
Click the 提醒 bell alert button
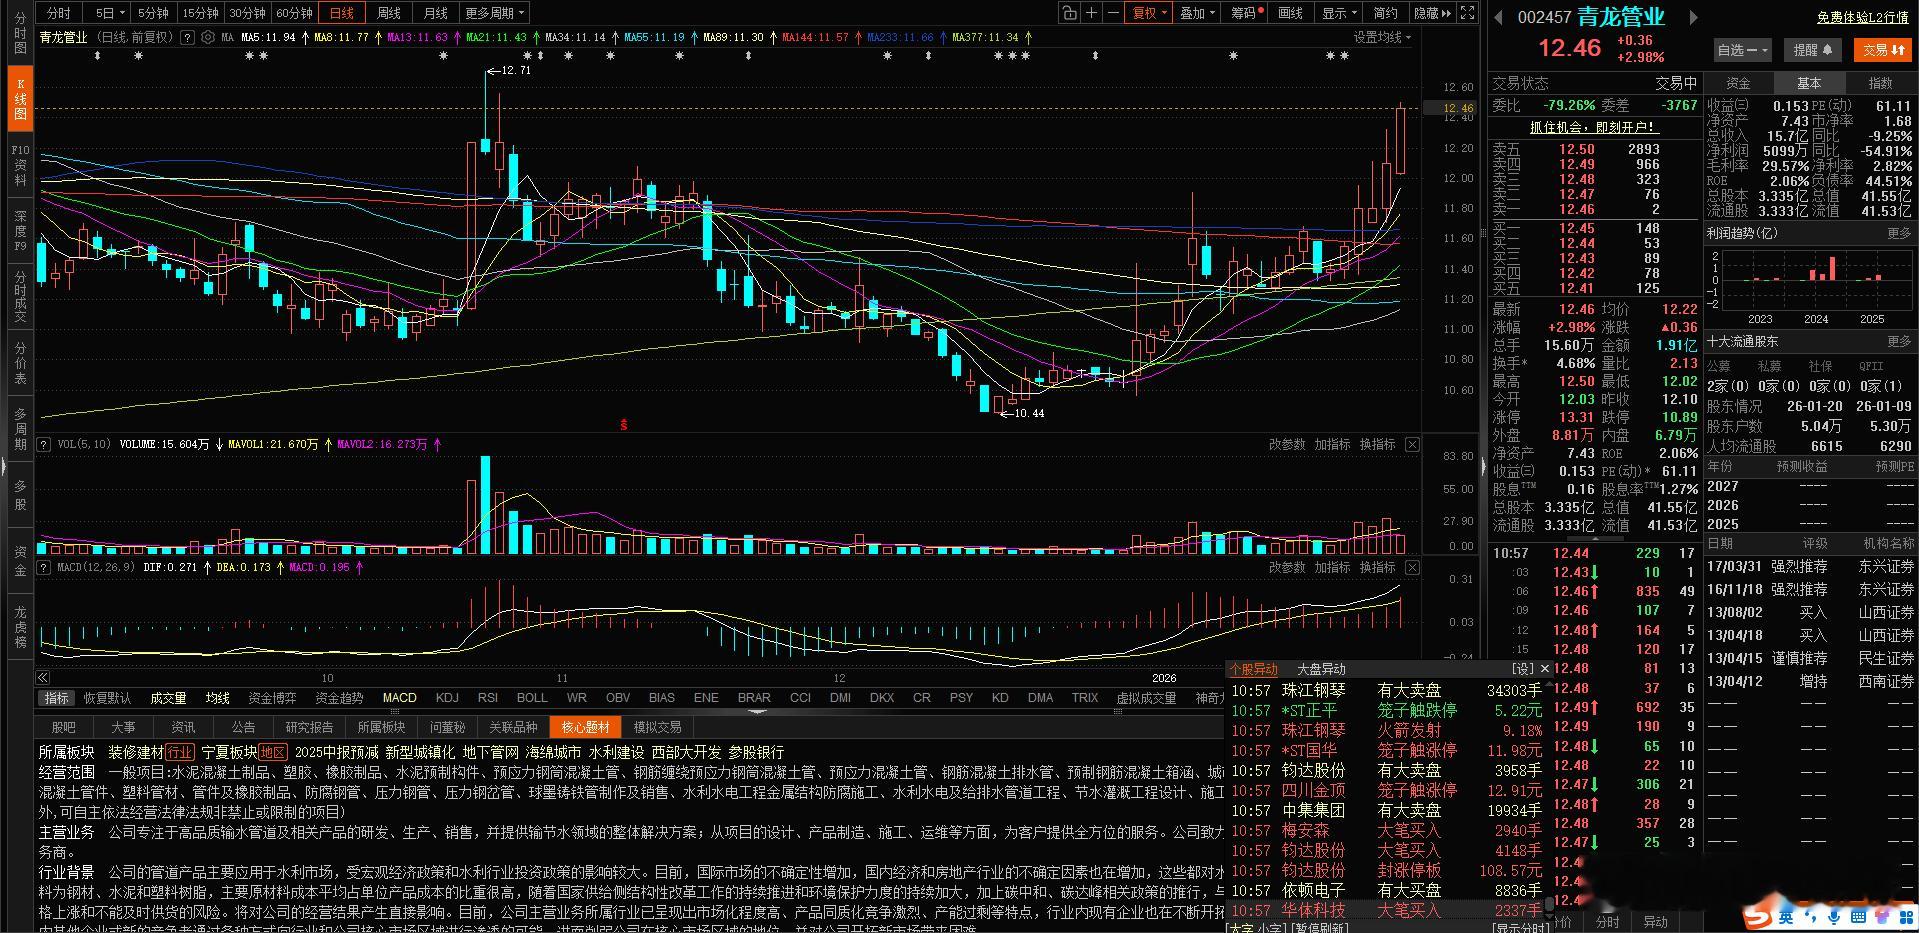coord(1812,49)
